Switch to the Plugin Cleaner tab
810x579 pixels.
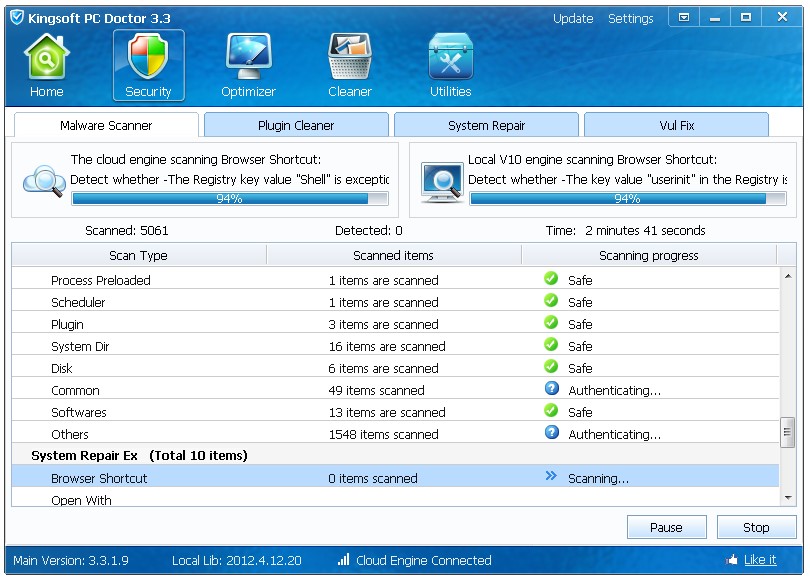coord(296,126)
